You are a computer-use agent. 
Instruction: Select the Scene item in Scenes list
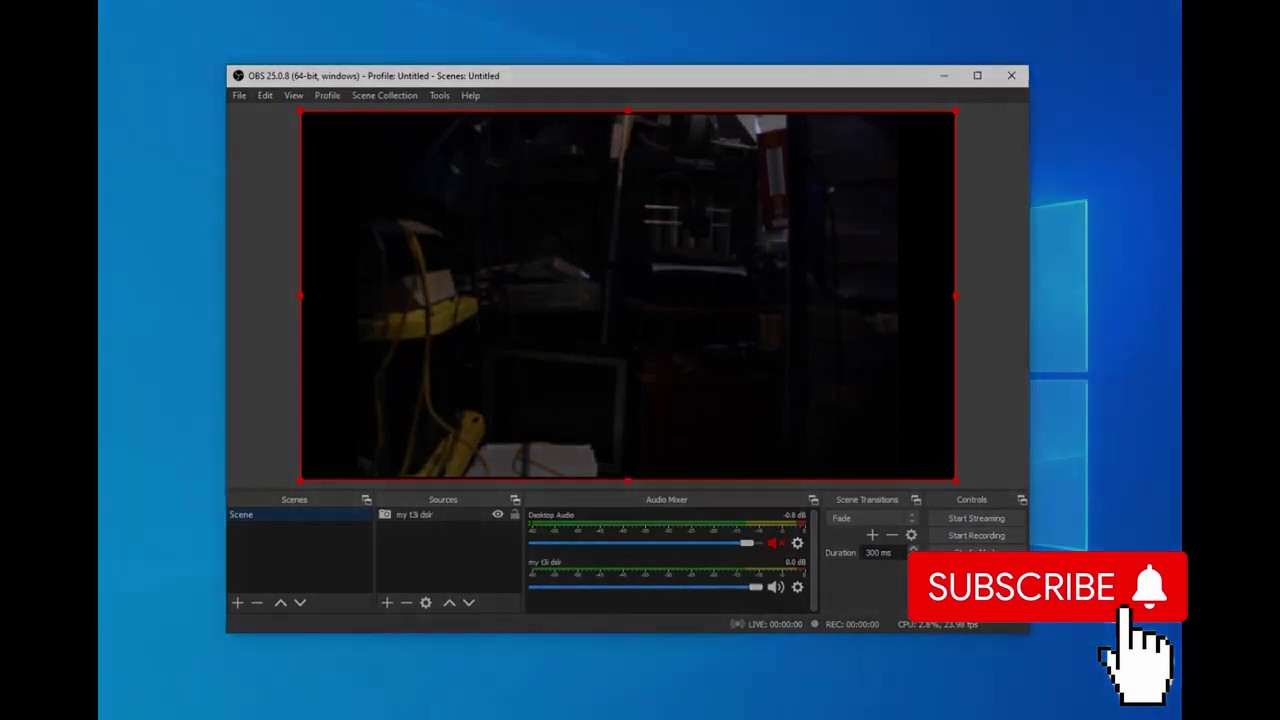tap(299, 515)
